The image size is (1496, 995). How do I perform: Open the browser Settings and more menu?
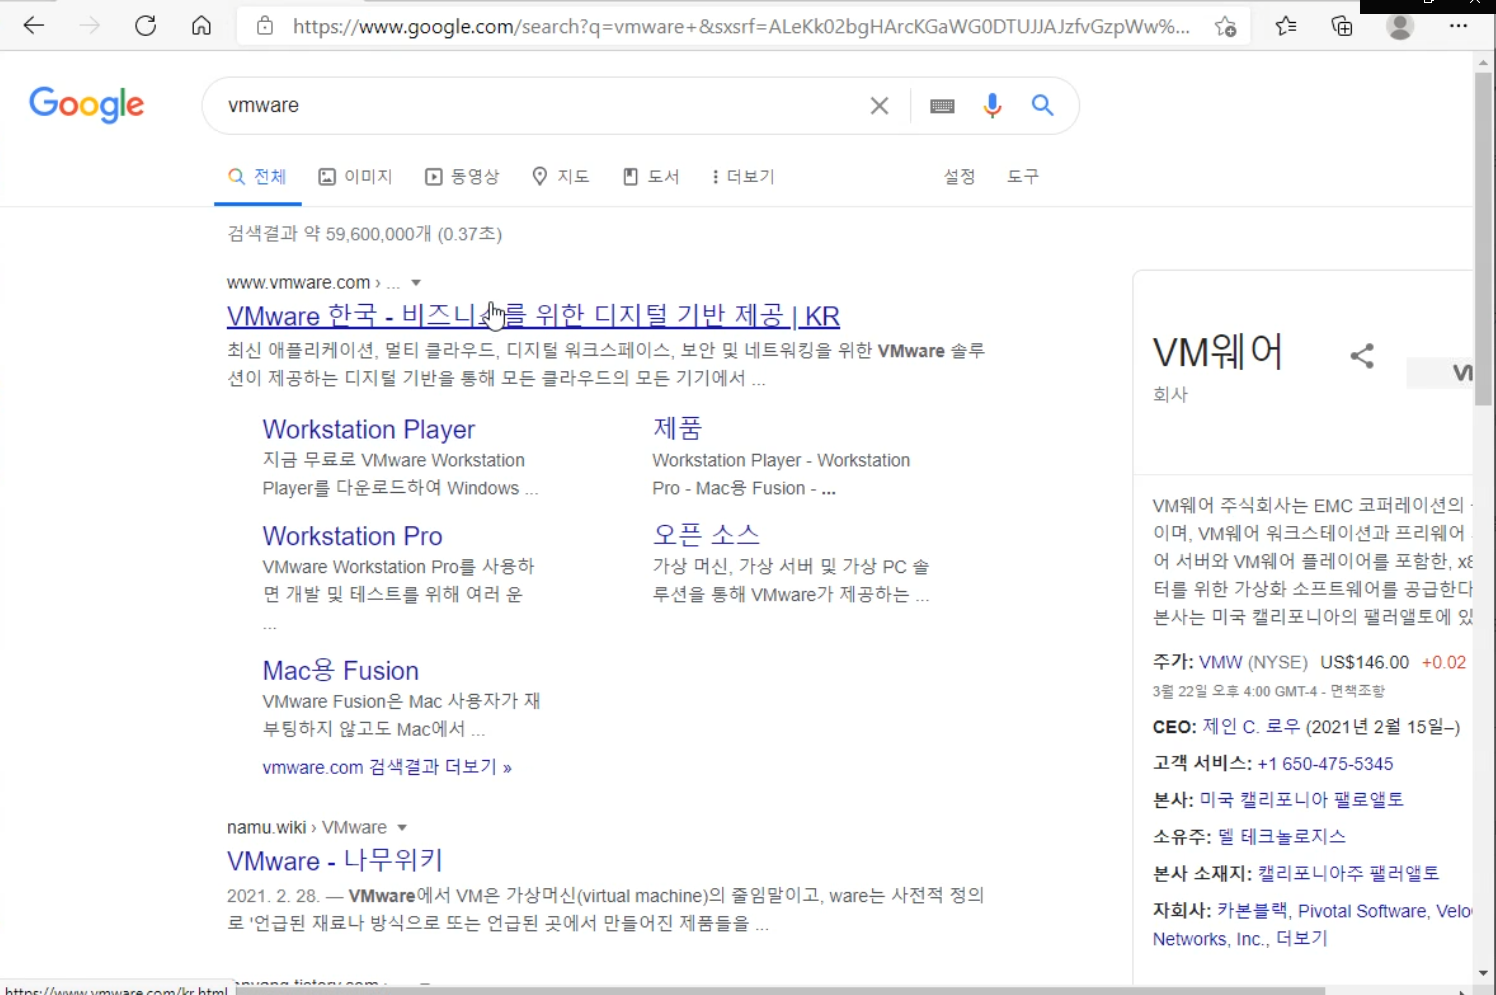point(1458,26)
